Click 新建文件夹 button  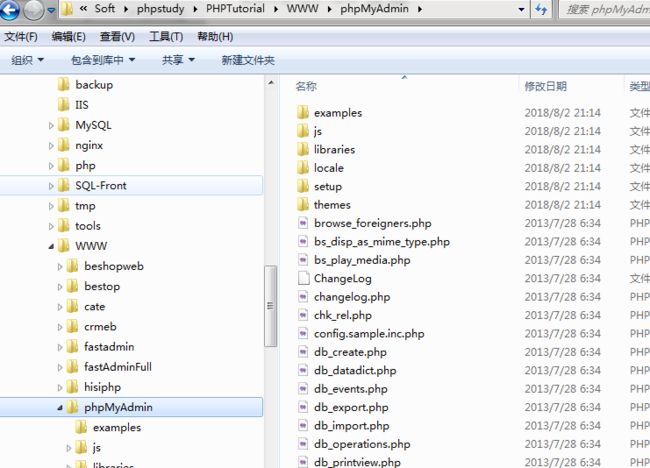pyautogui.click(x=248, y=61)
